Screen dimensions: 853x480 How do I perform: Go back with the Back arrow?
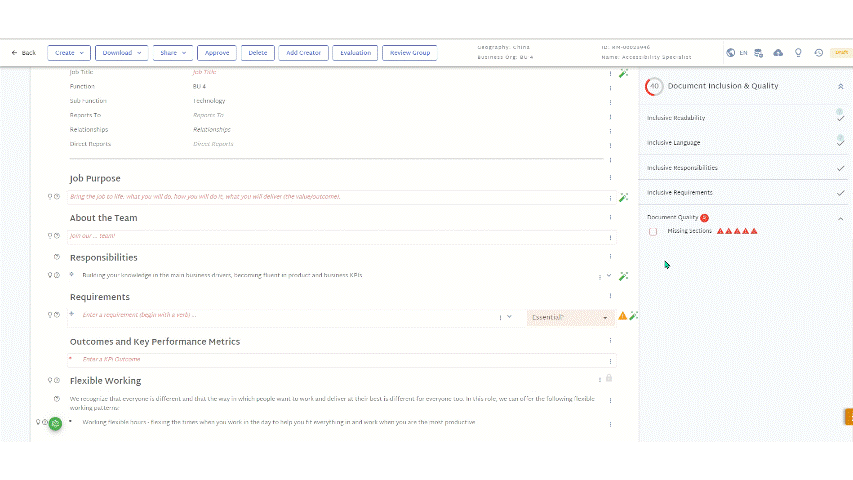(23, 53)
